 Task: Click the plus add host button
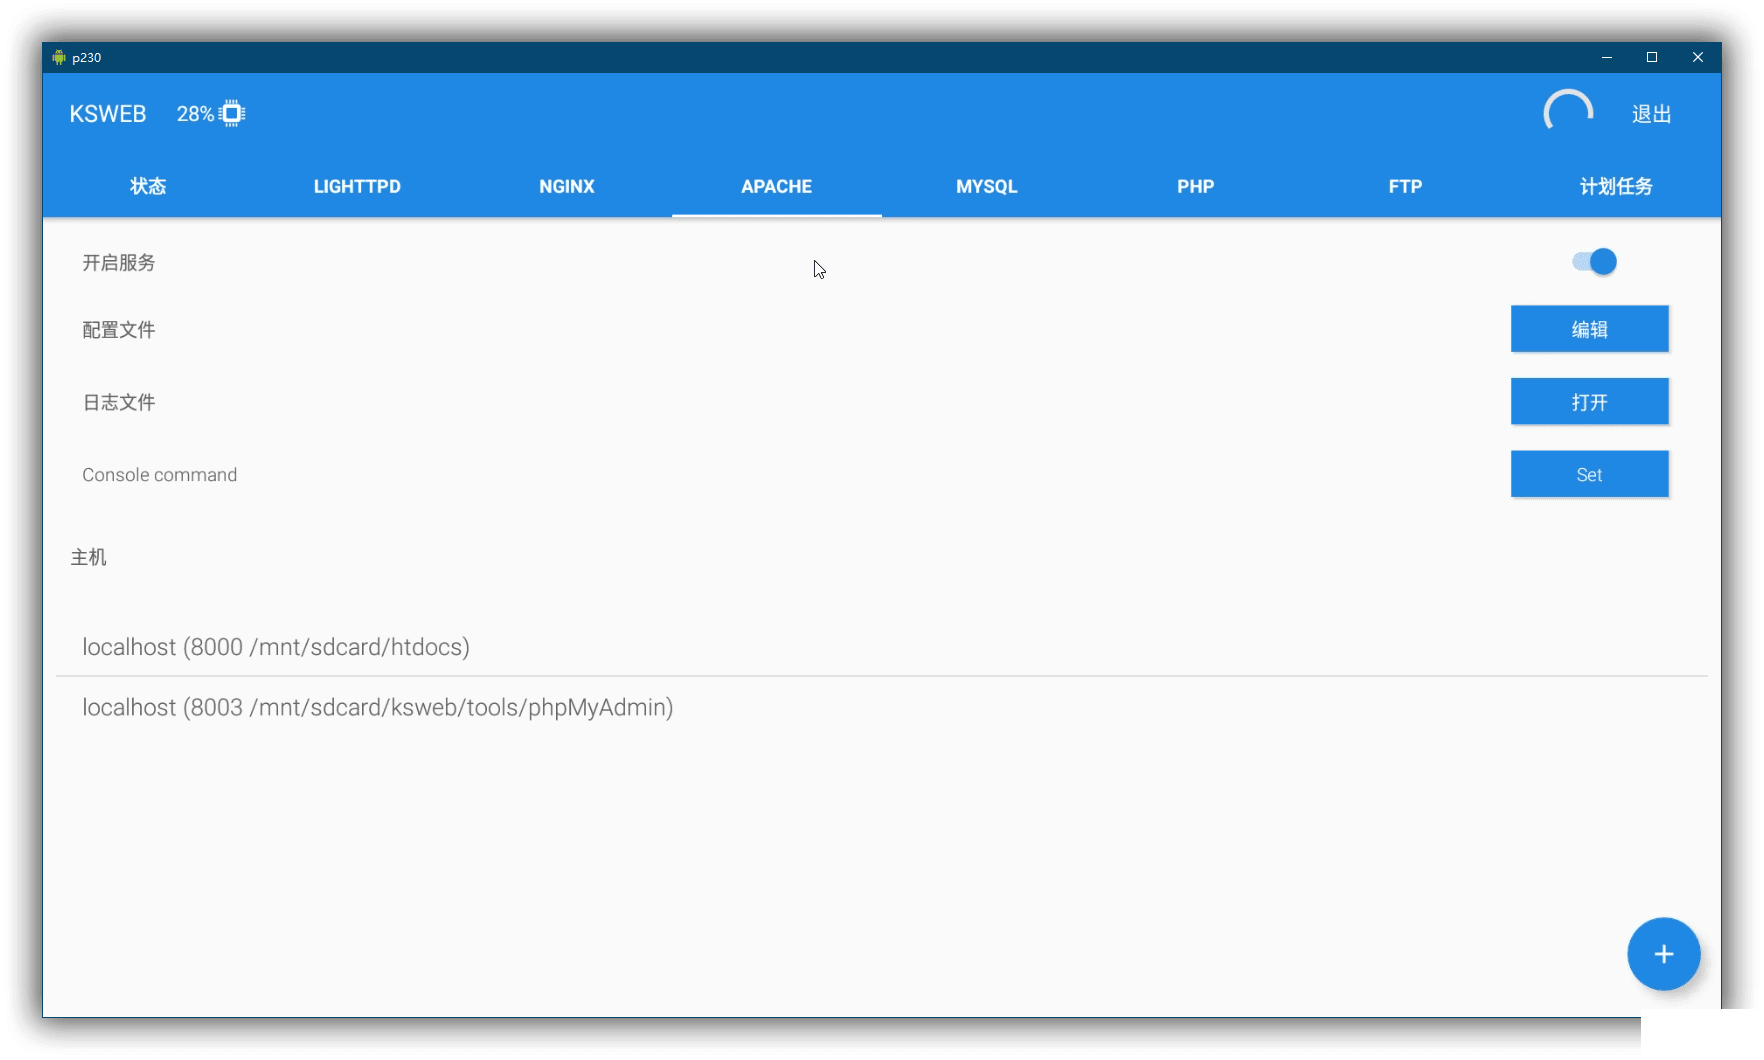1663,954
